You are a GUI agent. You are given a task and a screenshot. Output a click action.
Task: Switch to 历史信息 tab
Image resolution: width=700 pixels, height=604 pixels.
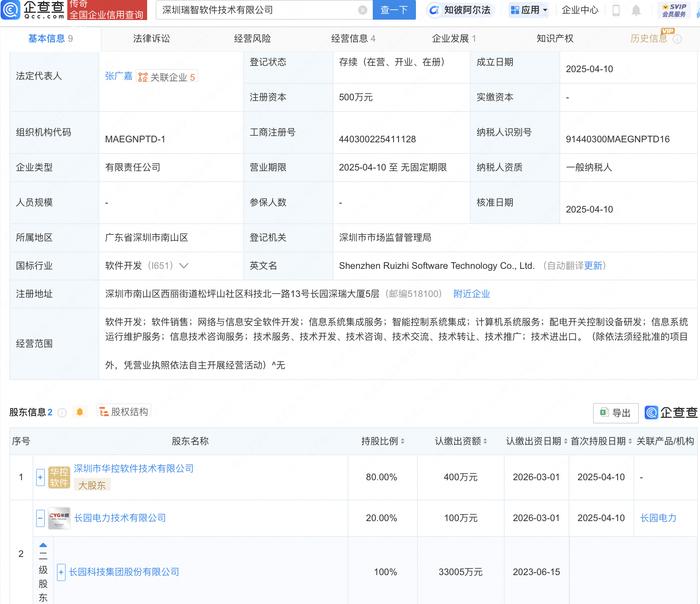648,39
